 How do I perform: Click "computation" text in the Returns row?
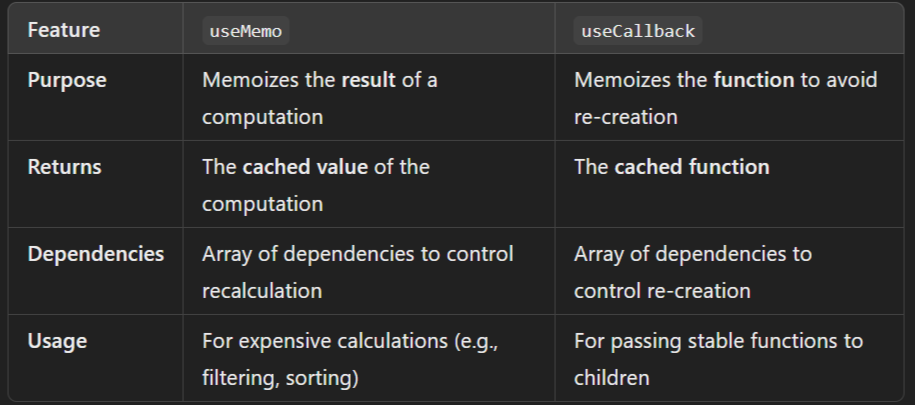(x=262, y=204)
